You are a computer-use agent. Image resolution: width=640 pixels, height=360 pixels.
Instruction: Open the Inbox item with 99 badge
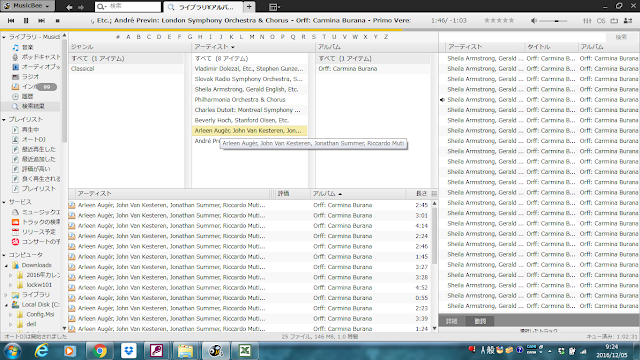pos(34,87)
